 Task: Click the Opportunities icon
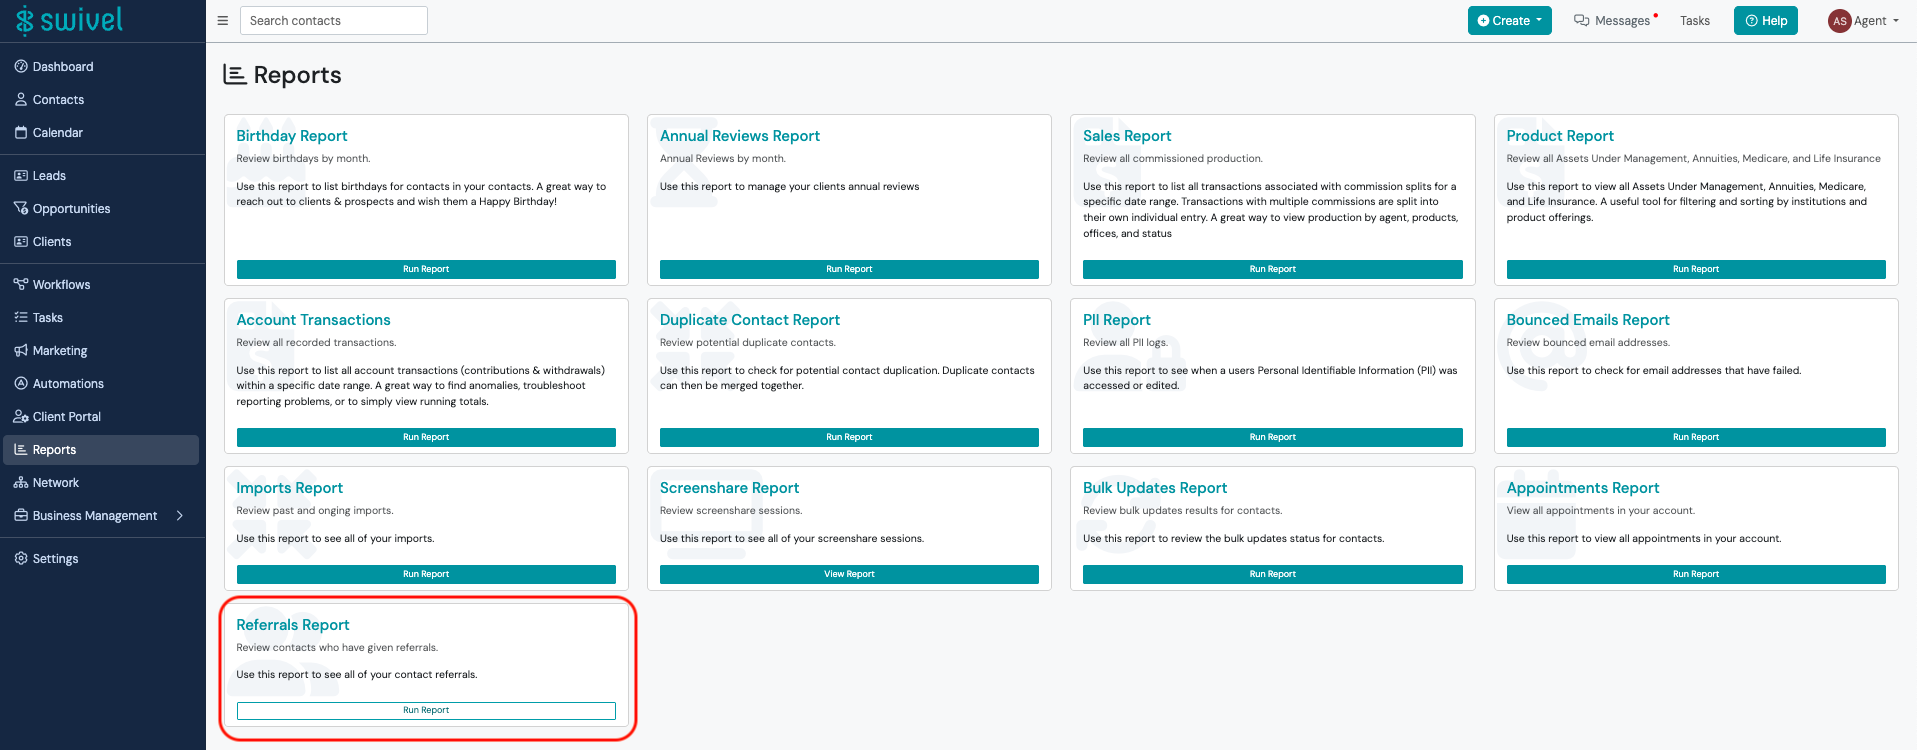tap(21, 209)
